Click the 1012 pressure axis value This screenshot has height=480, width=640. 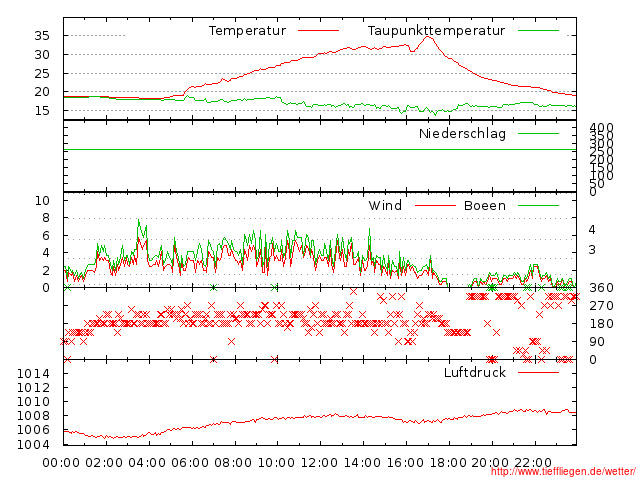click(33, 387)
